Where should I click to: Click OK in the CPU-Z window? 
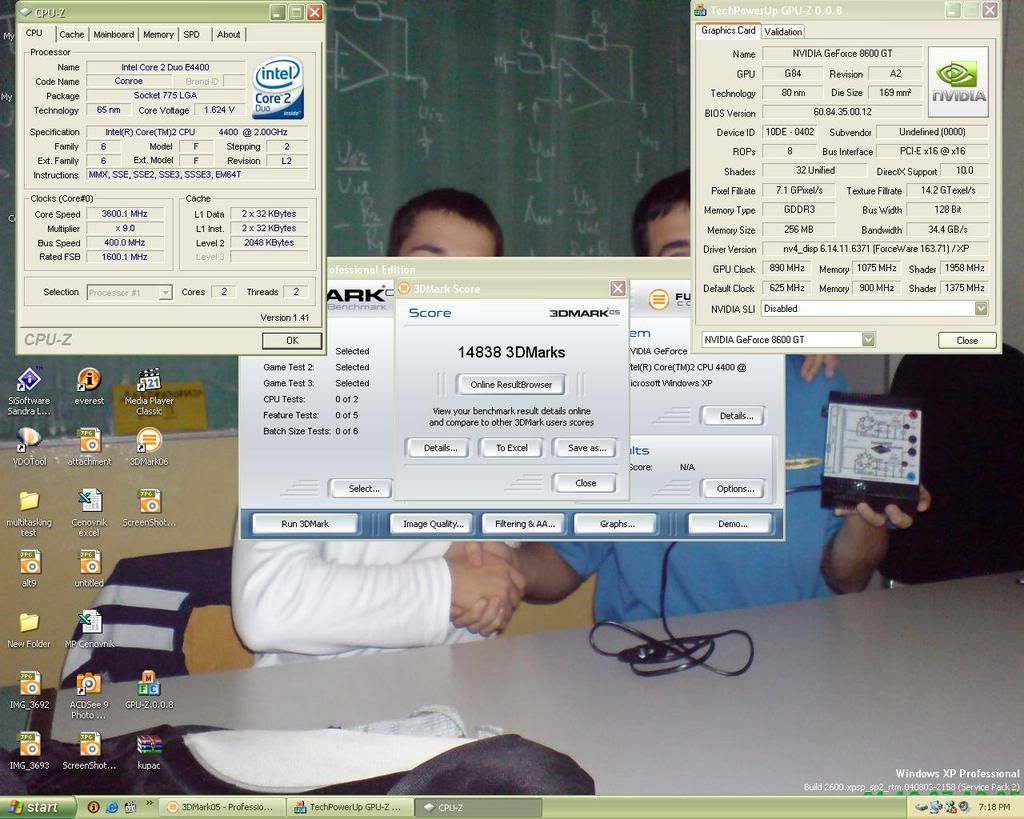(x=292, y=340)
